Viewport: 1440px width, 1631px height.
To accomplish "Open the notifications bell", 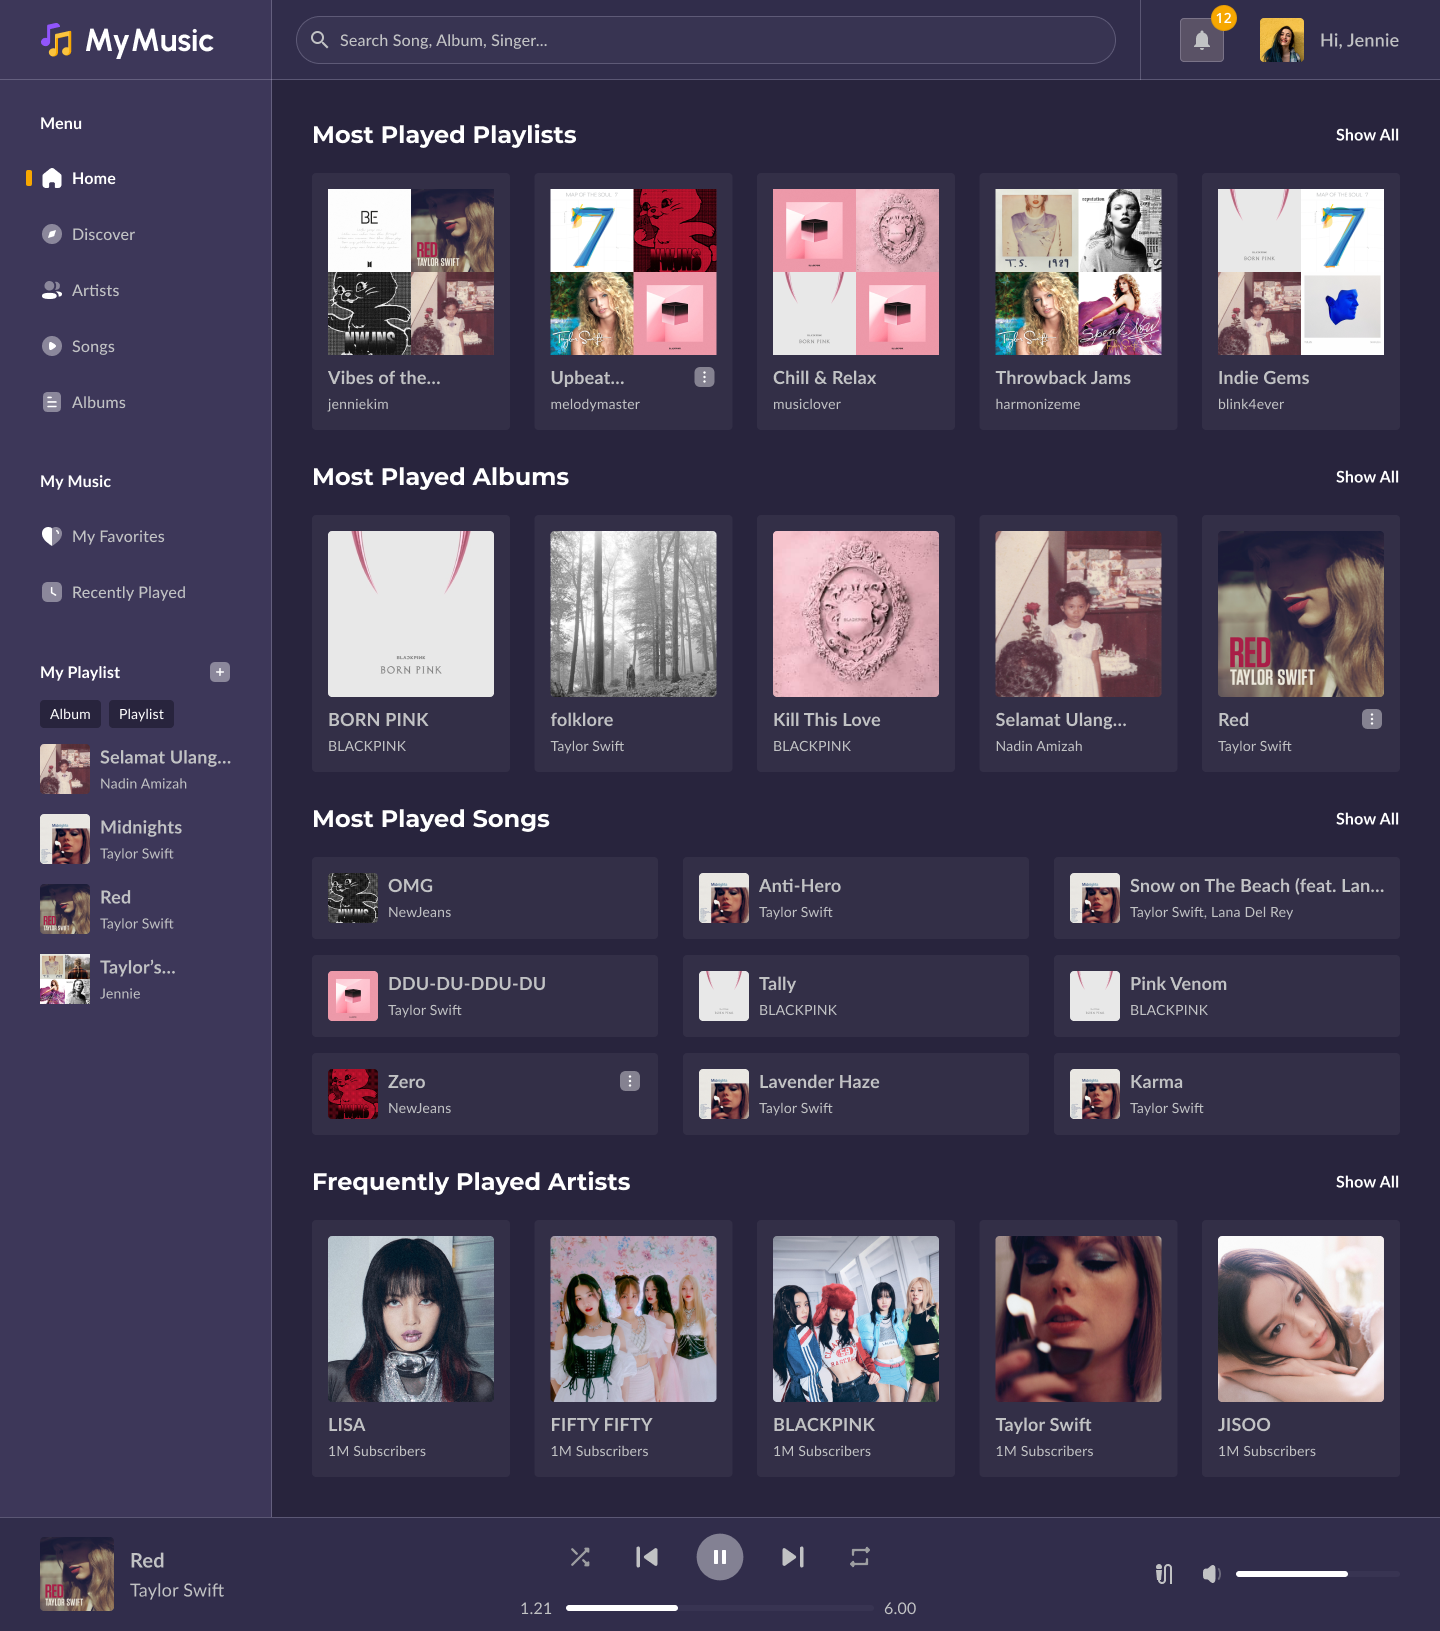I will coord(1202,40).
